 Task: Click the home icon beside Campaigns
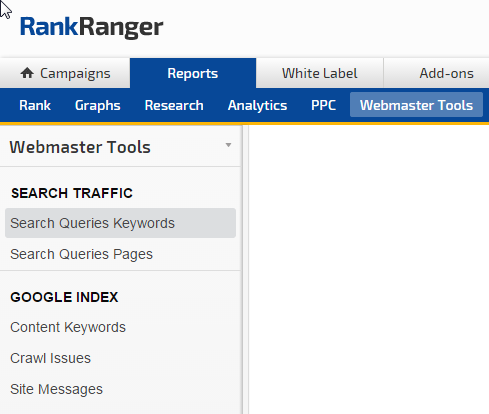27,73
